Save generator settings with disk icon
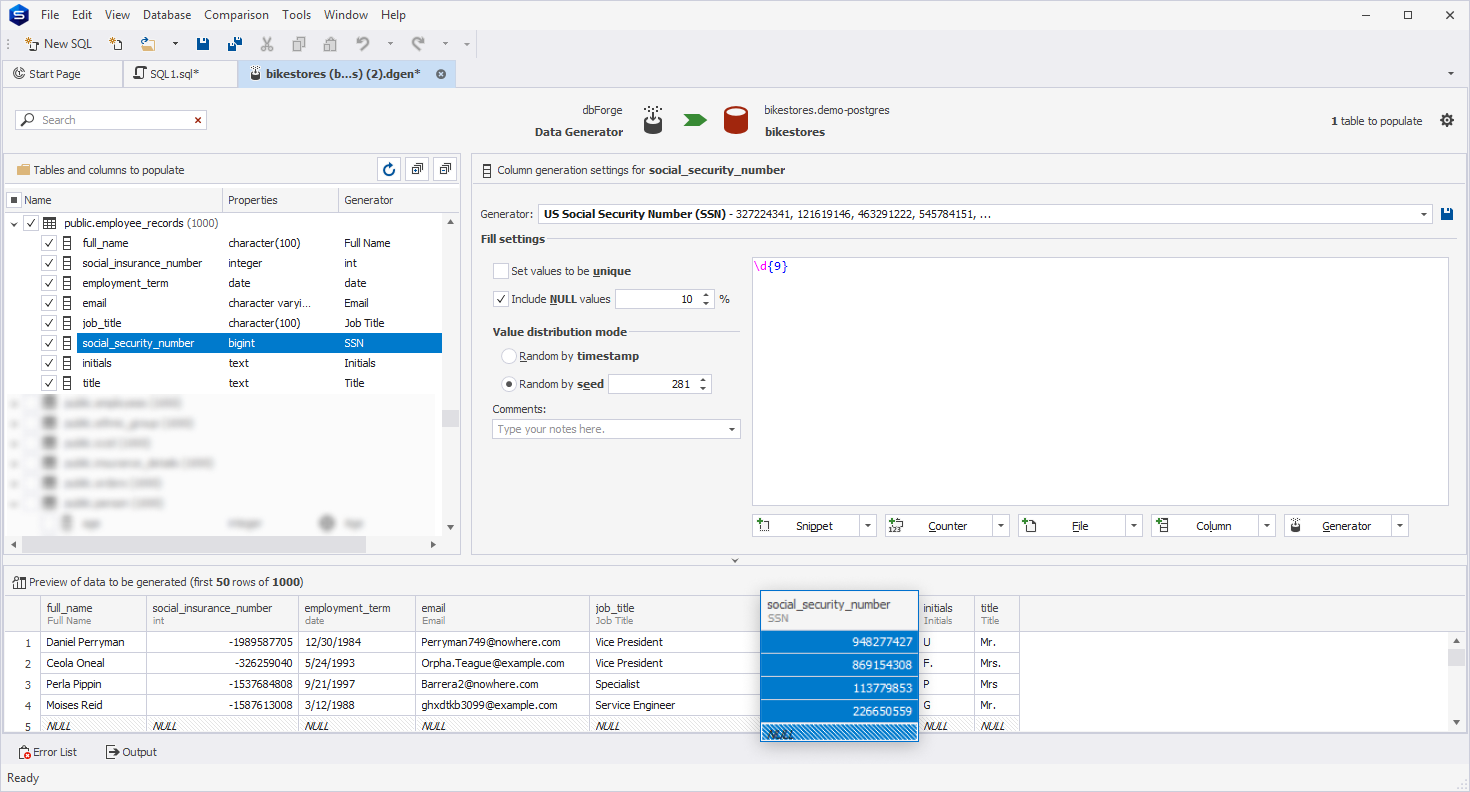1470x792 pixels. click(x=1447, y=214)
